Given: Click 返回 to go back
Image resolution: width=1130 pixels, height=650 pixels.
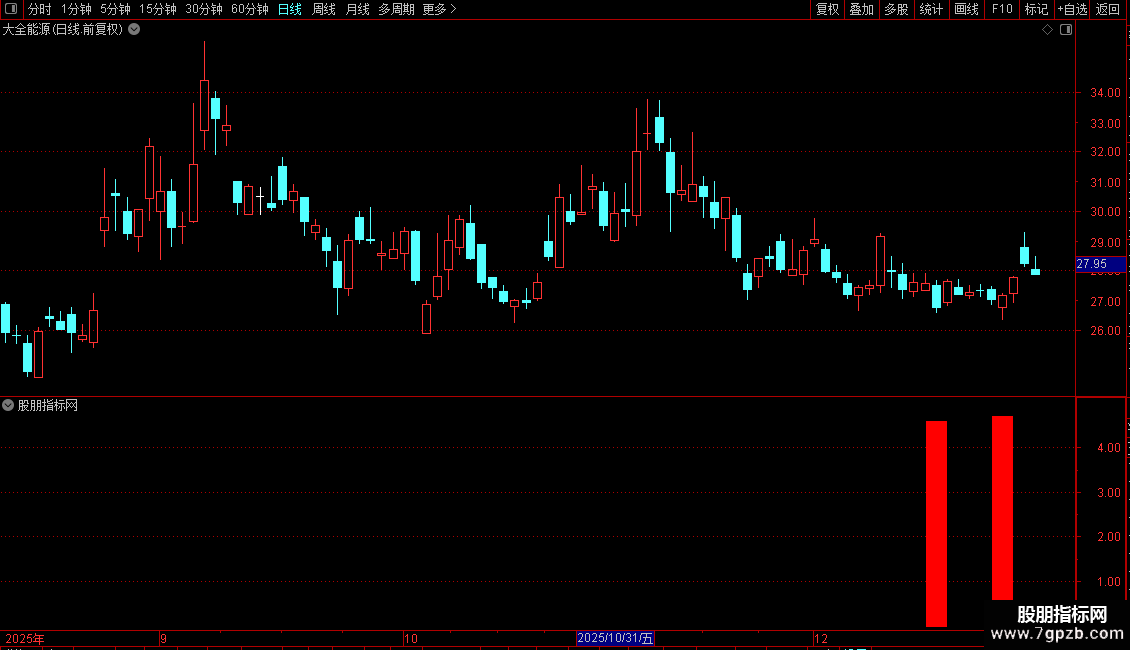Looking at the screenshot, I should [1108, 9].
